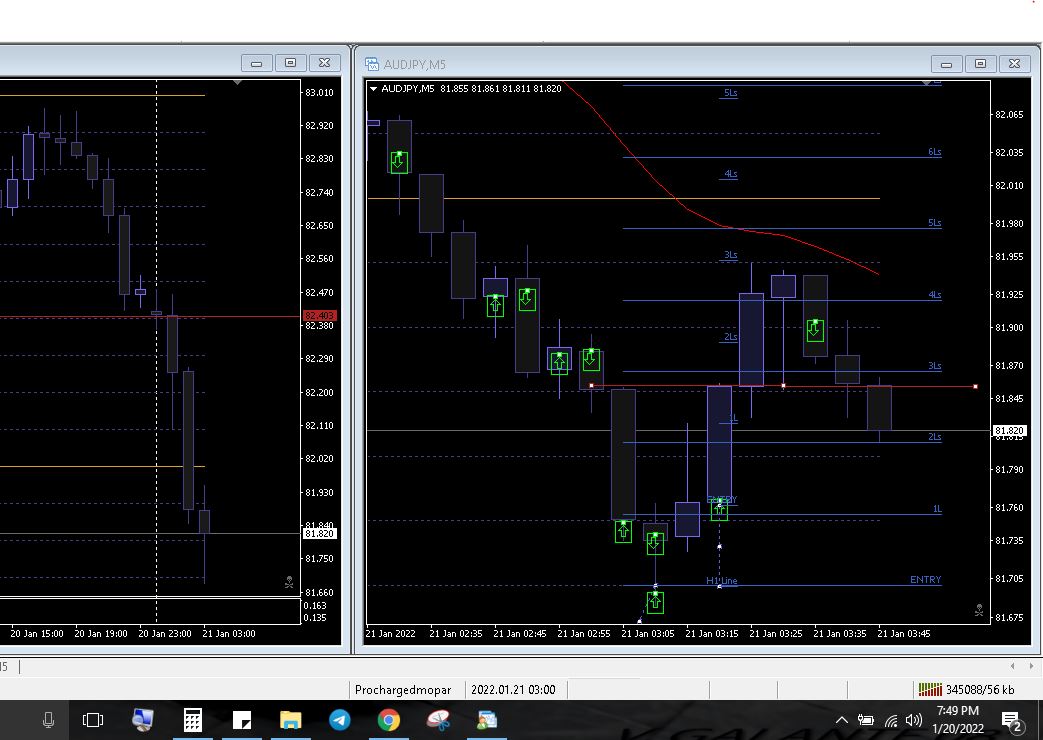The height and width of the screenshot is (740, 1043).
Task: Click the Snipping Tool scissors icon
Action: coord(438,719)
